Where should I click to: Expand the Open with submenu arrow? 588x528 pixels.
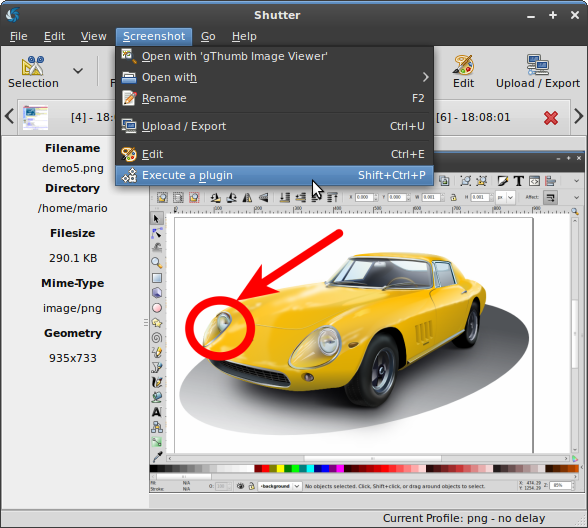point(425,77)
